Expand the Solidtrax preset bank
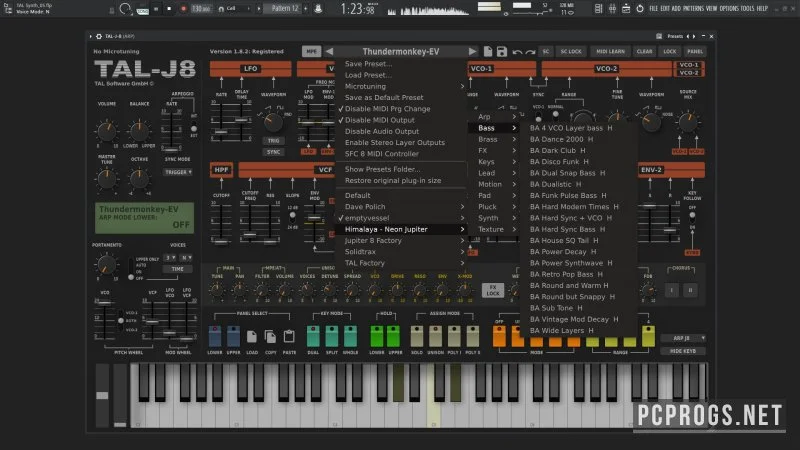The image size is (800, 450). coord(401,252)
